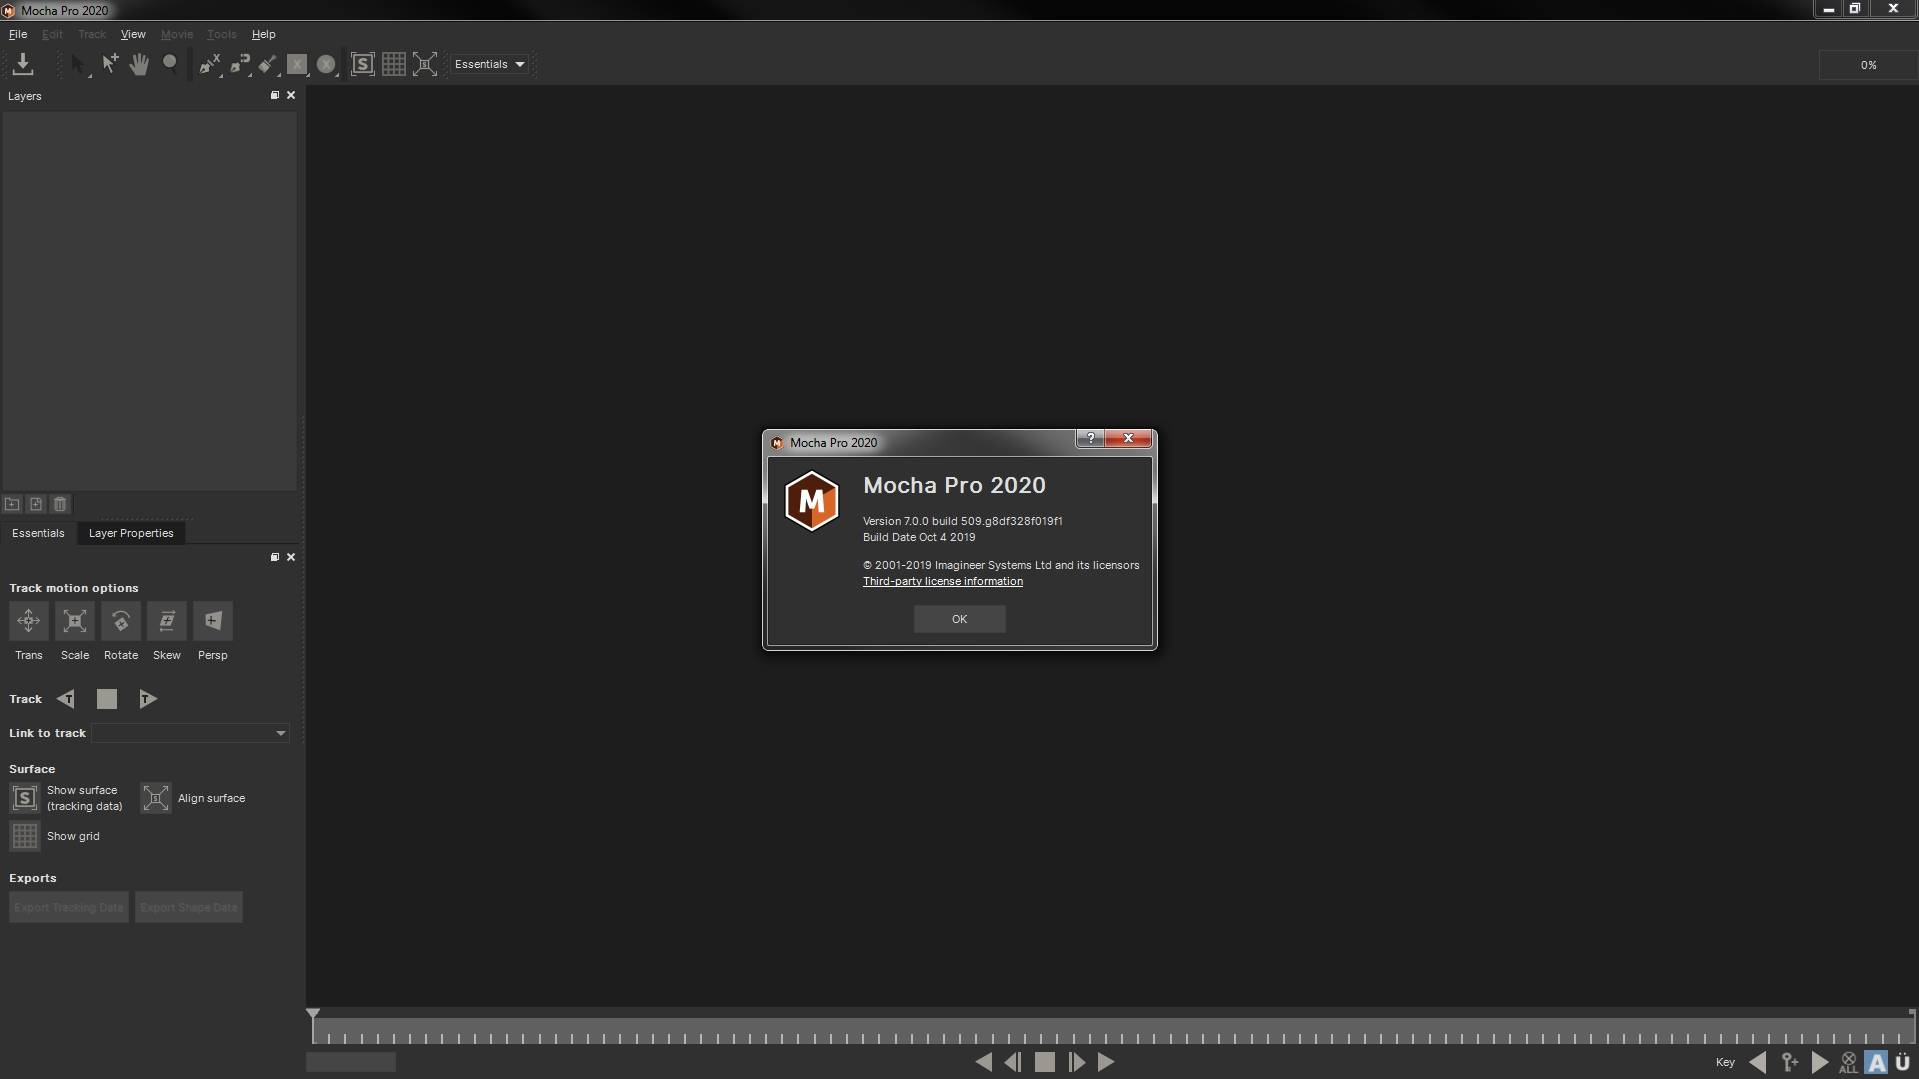
Task: Step back one frame
Action: click(x=1013, y=1062)
